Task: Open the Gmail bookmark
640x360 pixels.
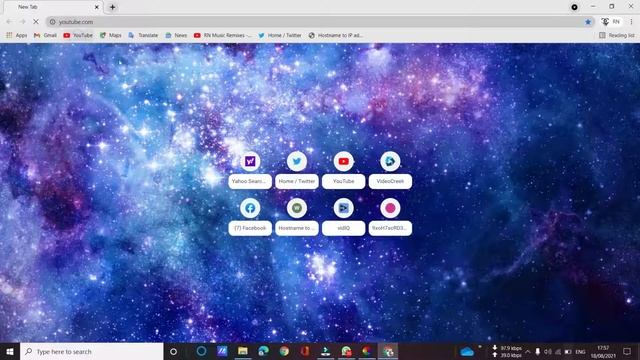Action: [46, 36]
